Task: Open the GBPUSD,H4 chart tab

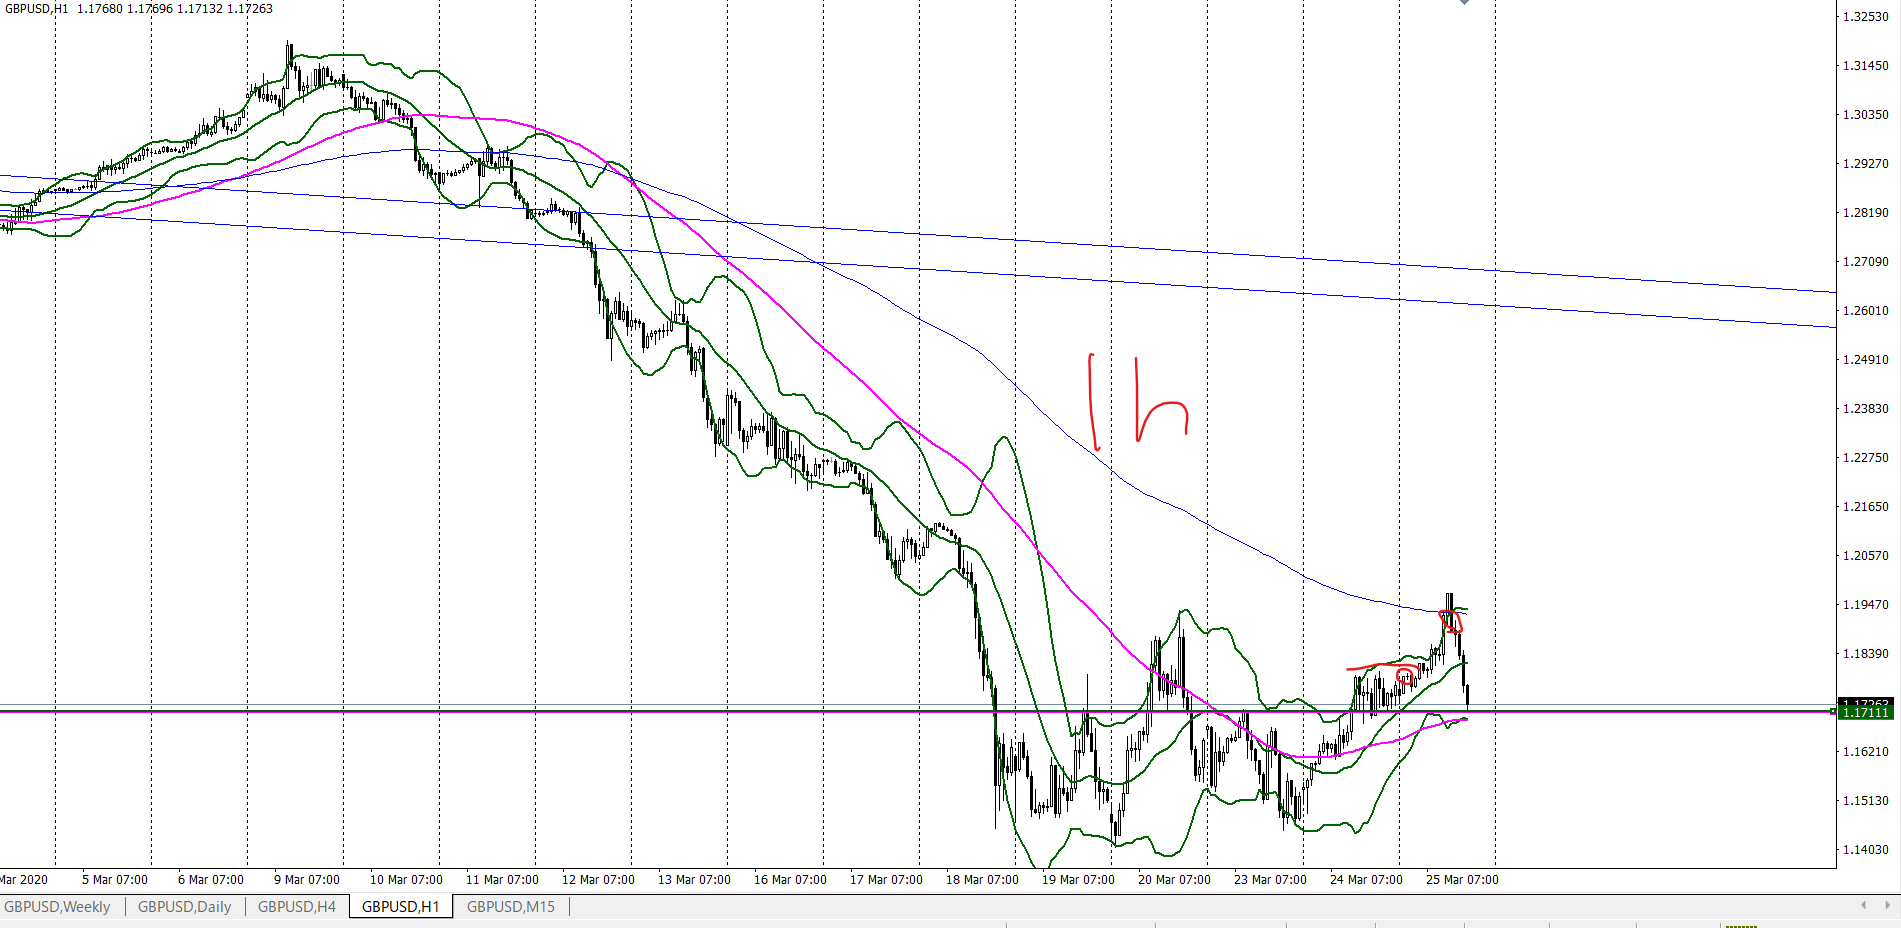Action: click(x=297, y=906)
